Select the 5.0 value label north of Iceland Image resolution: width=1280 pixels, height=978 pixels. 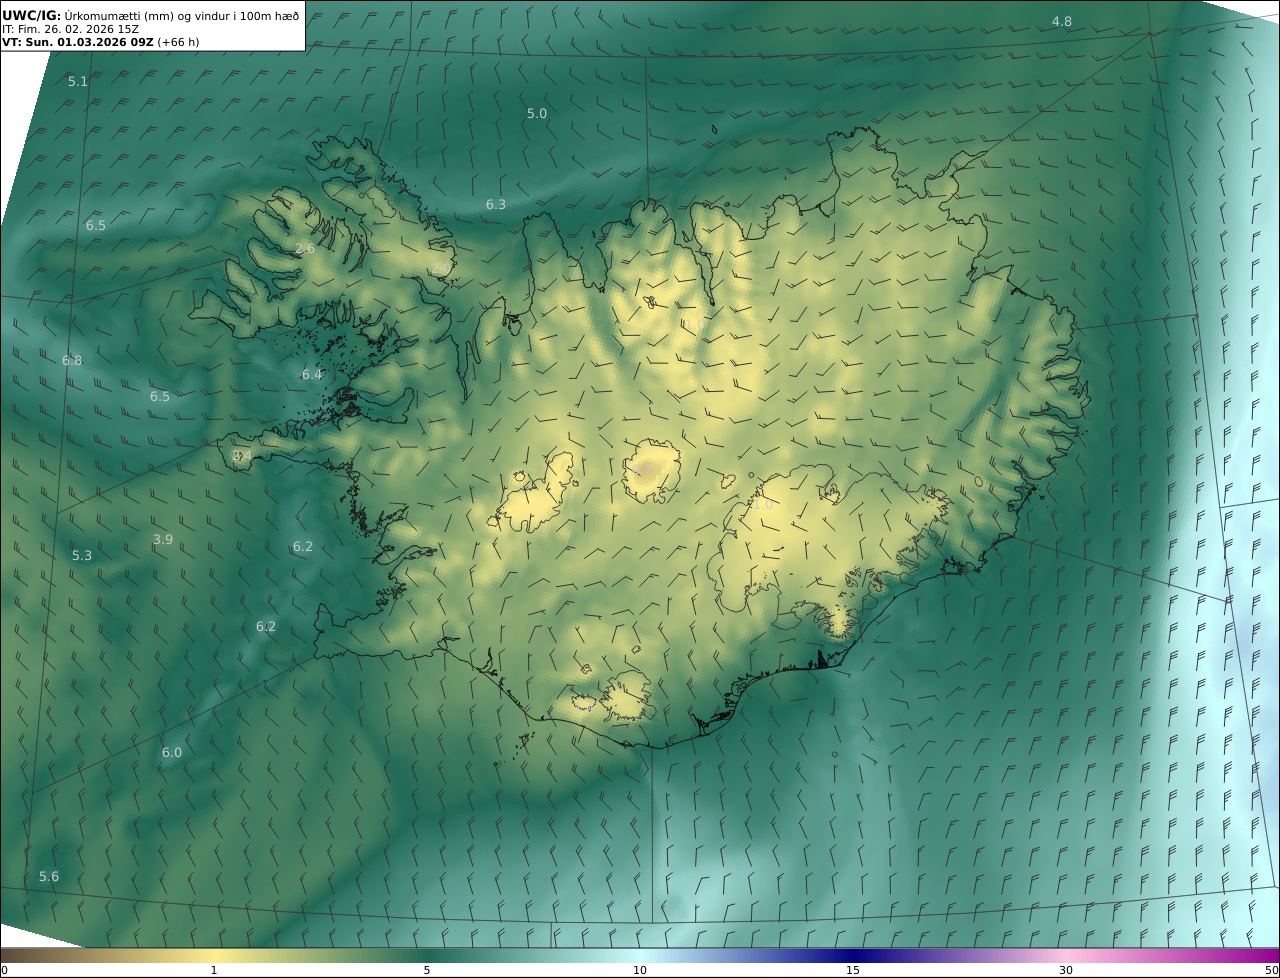point(537,114)
